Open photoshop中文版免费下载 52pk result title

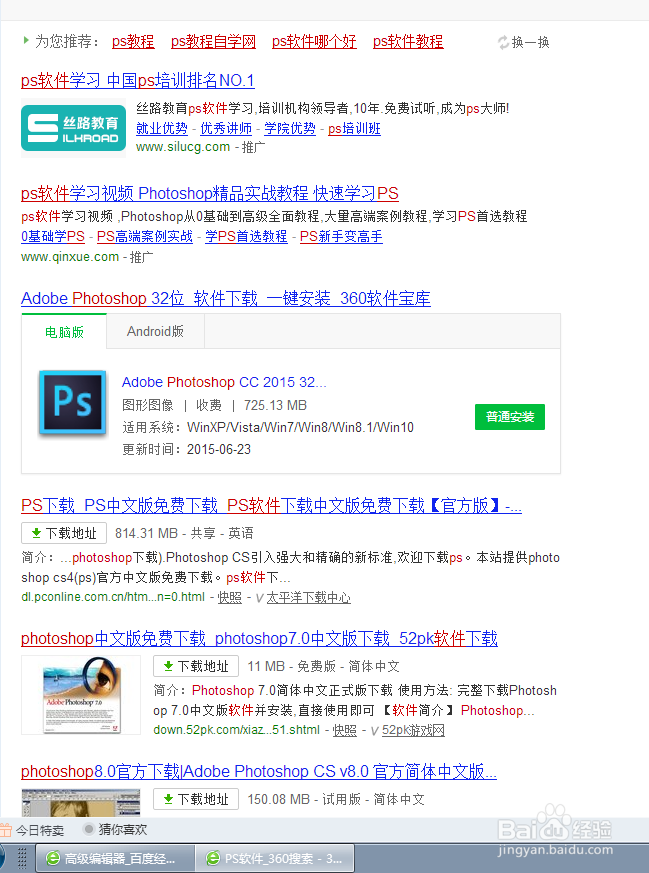[x=259, y=638]
